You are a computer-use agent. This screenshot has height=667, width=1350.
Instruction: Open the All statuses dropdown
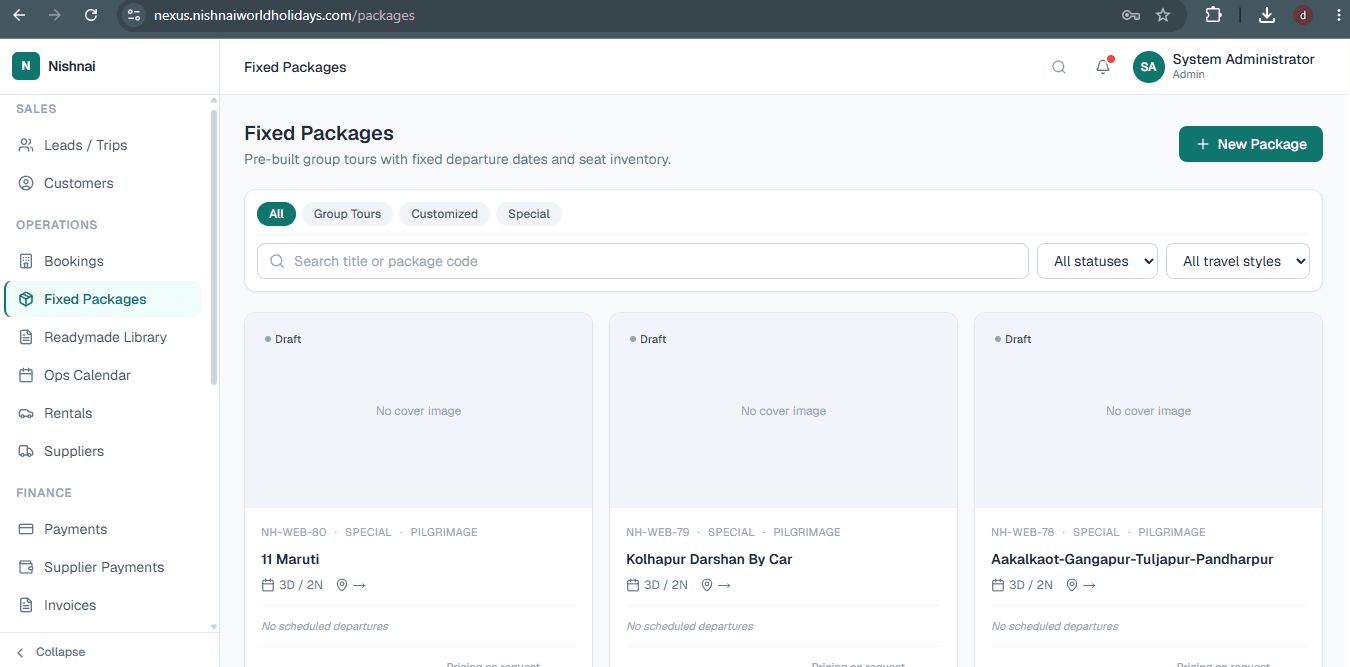1097,261
